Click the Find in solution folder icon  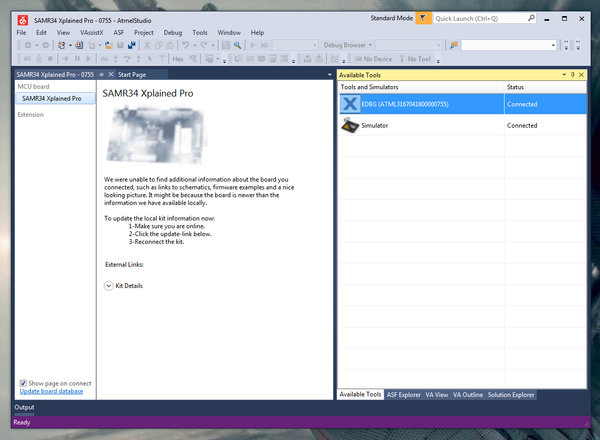(x=453, y=45)
